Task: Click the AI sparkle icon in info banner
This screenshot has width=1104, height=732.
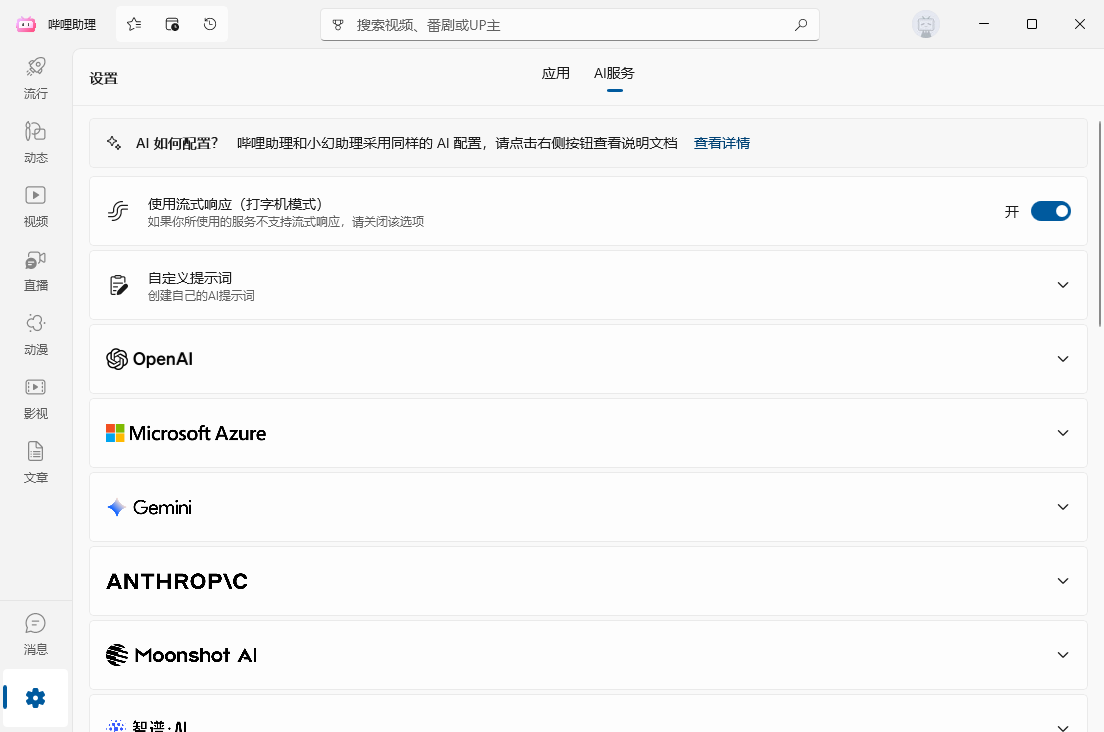Action: pyautogui.click(x=113, y=143)
